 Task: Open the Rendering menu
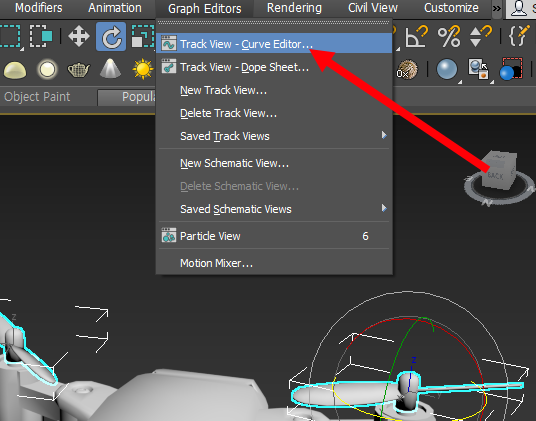(294, 8)
